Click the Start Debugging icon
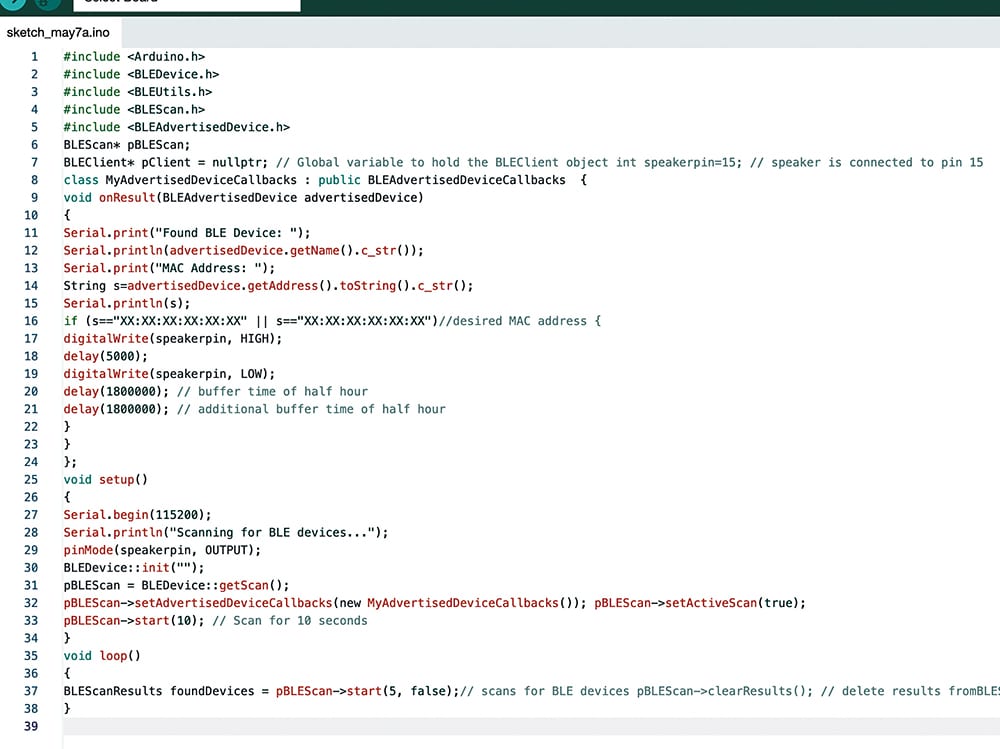Image resolution: width=1000 pixels, height=749 pixels. coord(44,2)
